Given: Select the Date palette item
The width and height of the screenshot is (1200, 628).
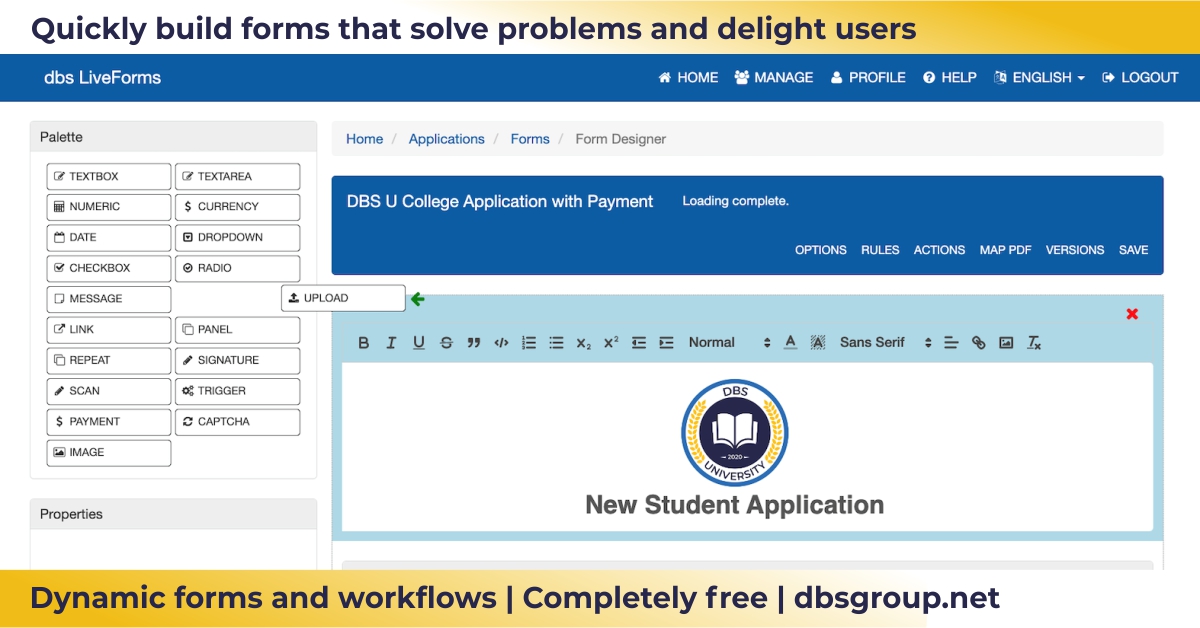Looking at the screenshot, I should point(109,238).
